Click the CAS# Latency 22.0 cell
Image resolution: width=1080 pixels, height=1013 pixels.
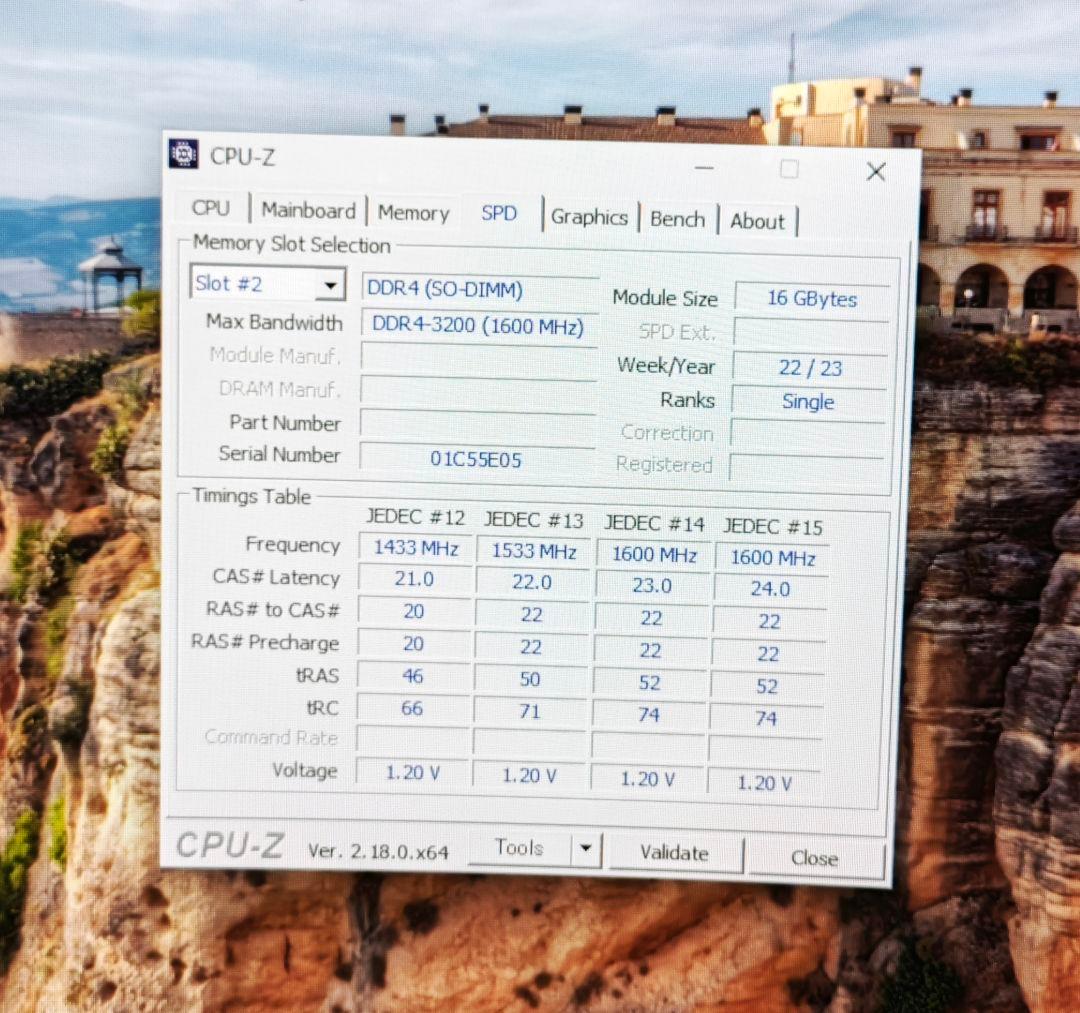point(532,582)
